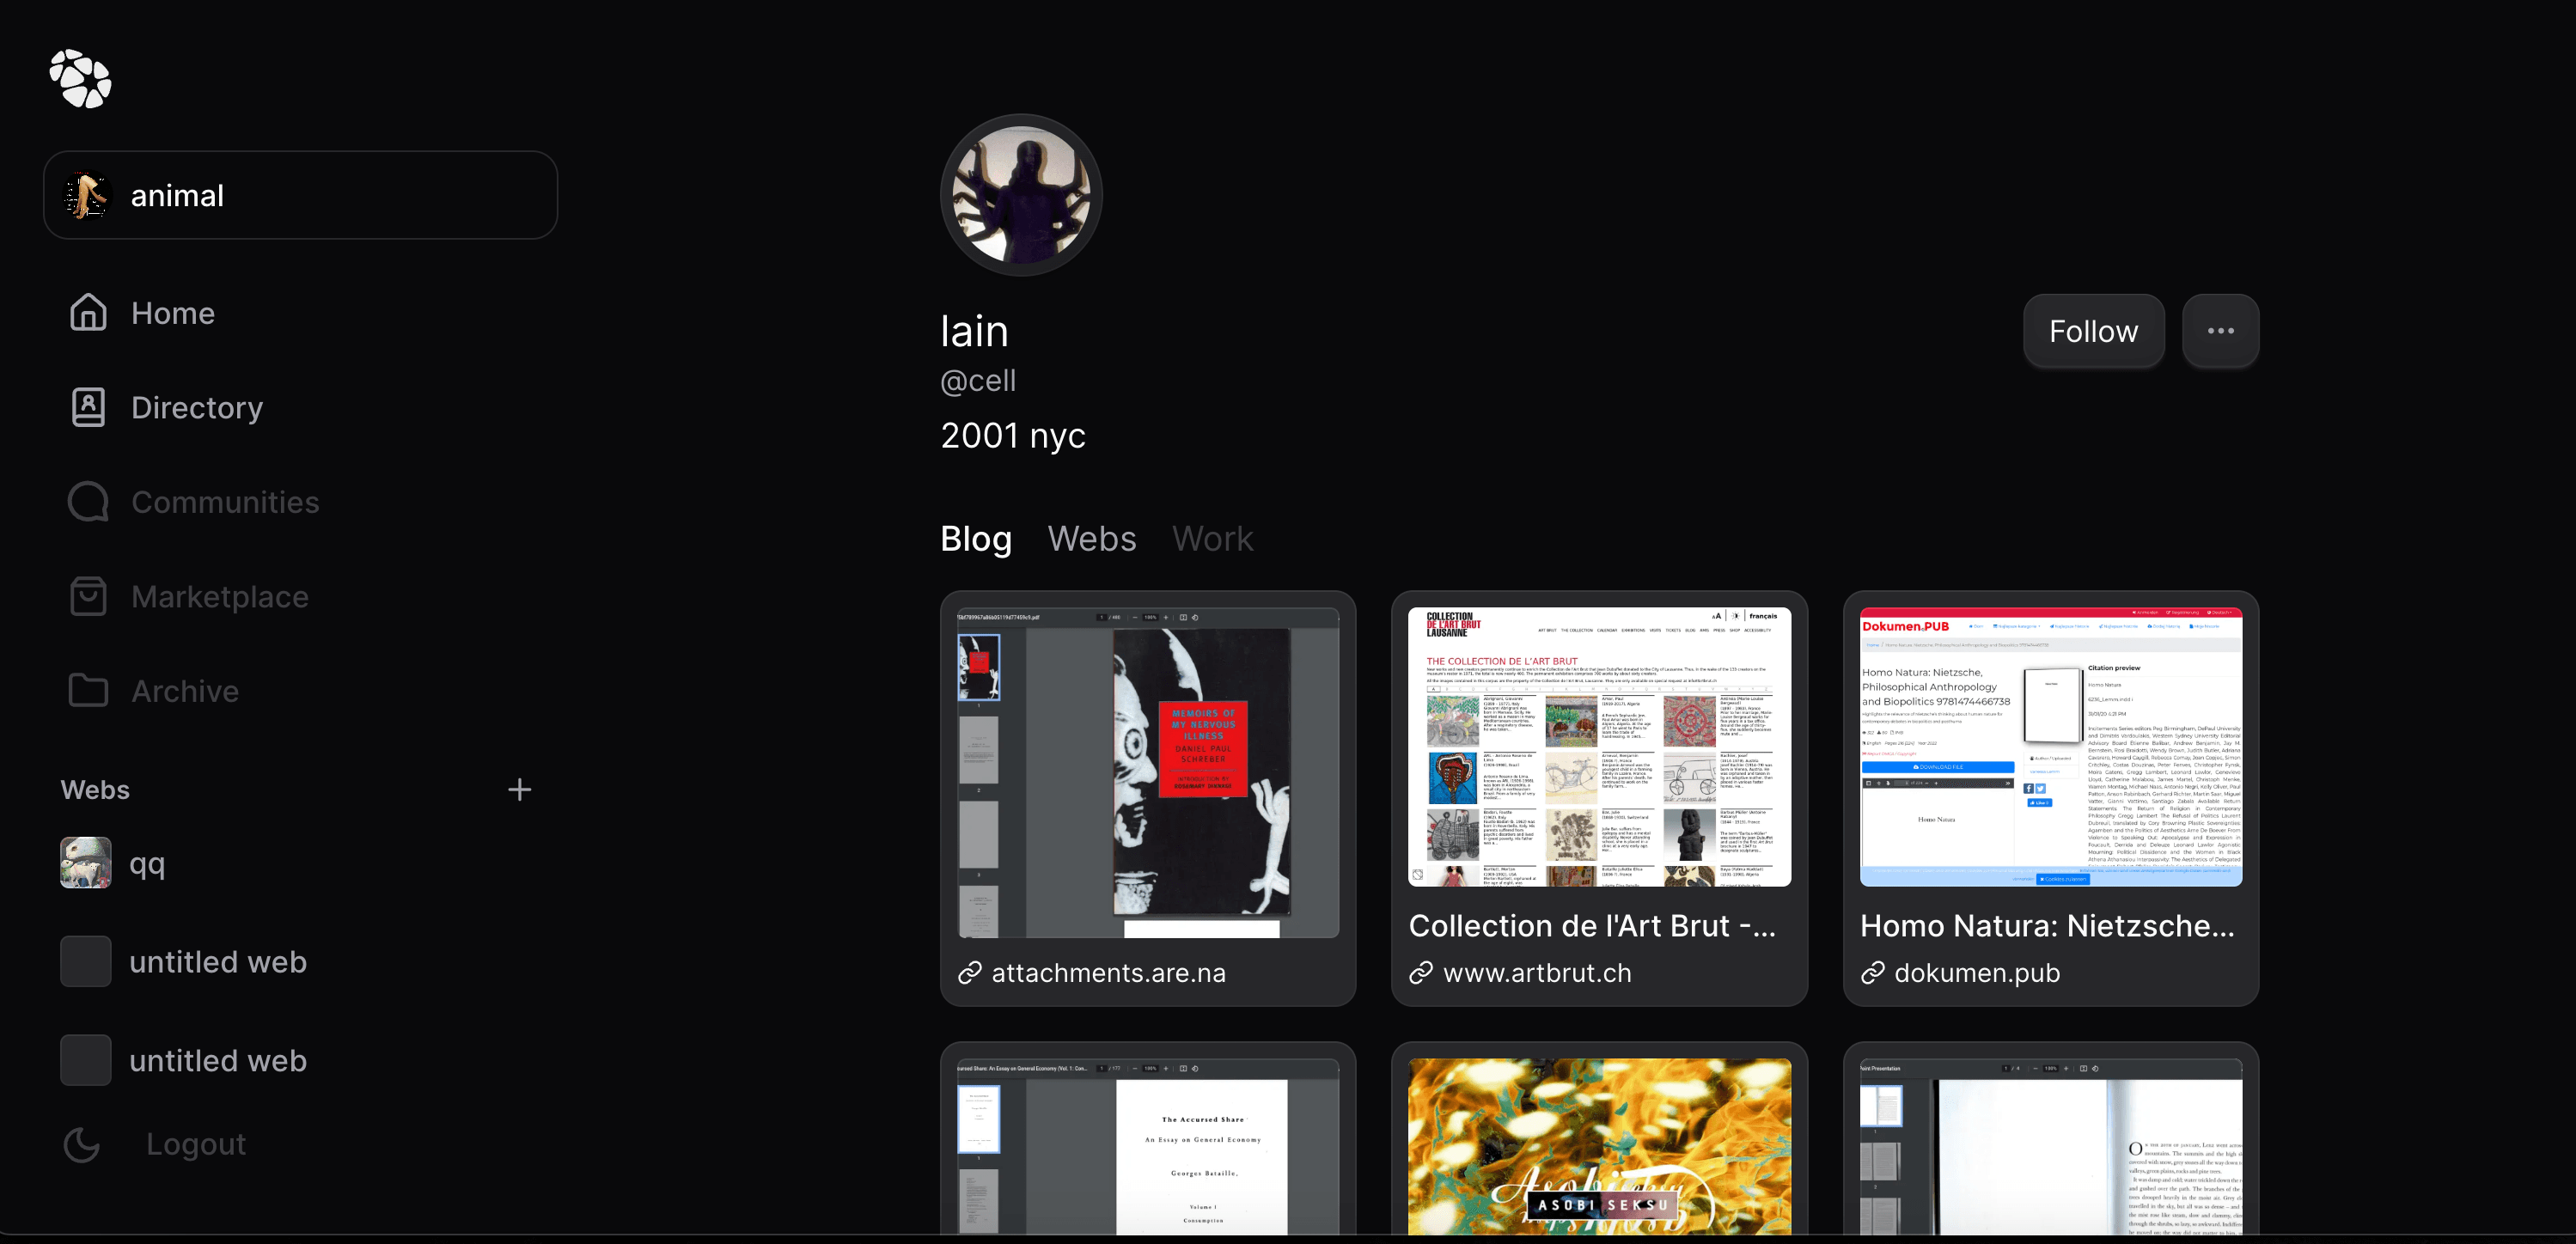
Task: Click lain's profile avatar image
Action: tap(1020, 193)
